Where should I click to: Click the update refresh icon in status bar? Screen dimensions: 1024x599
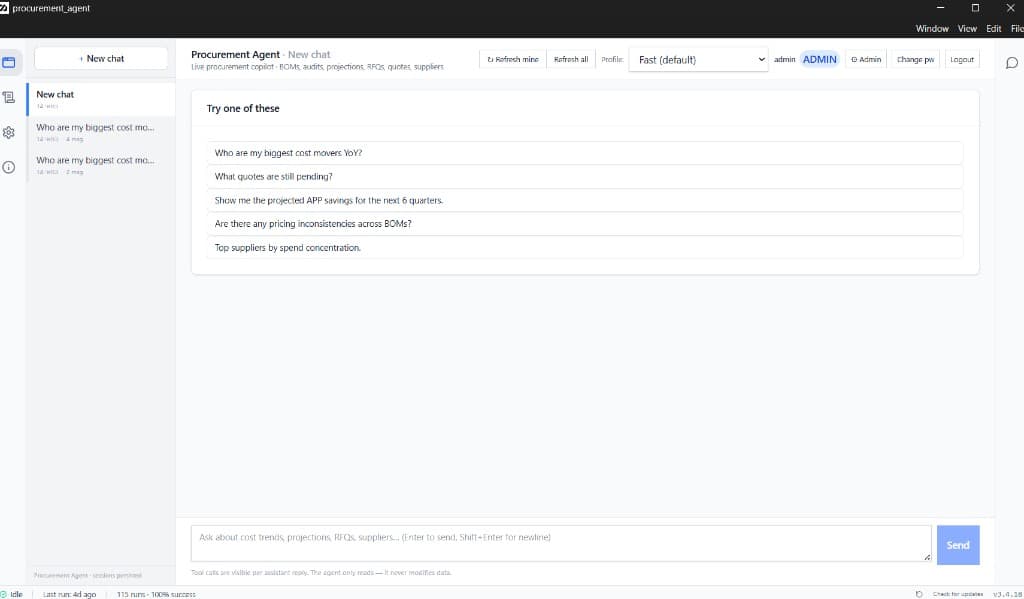(x=919, y=594)
